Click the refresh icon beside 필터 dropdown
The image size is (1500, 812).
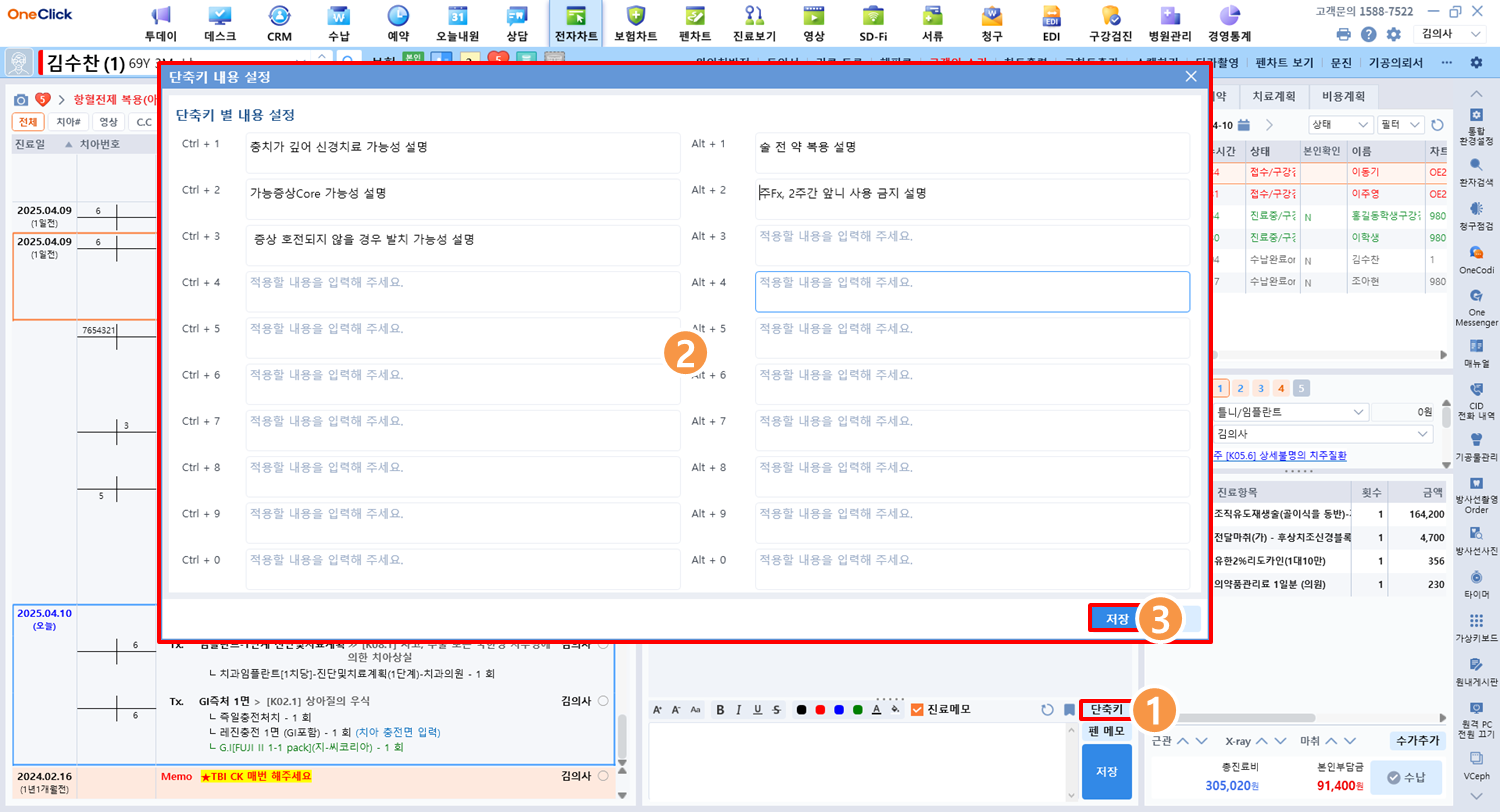coord(1437,125)
